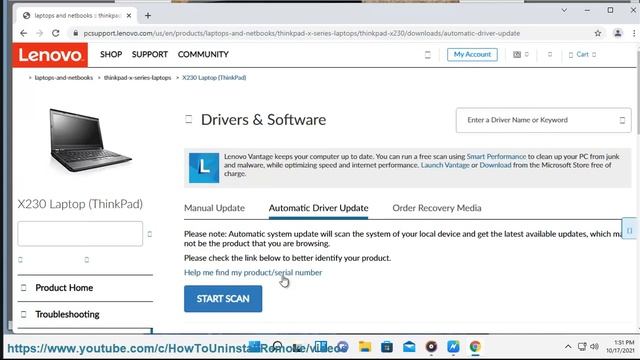
Task: Click the volume icon in system tray
Action: pos(594,347)
